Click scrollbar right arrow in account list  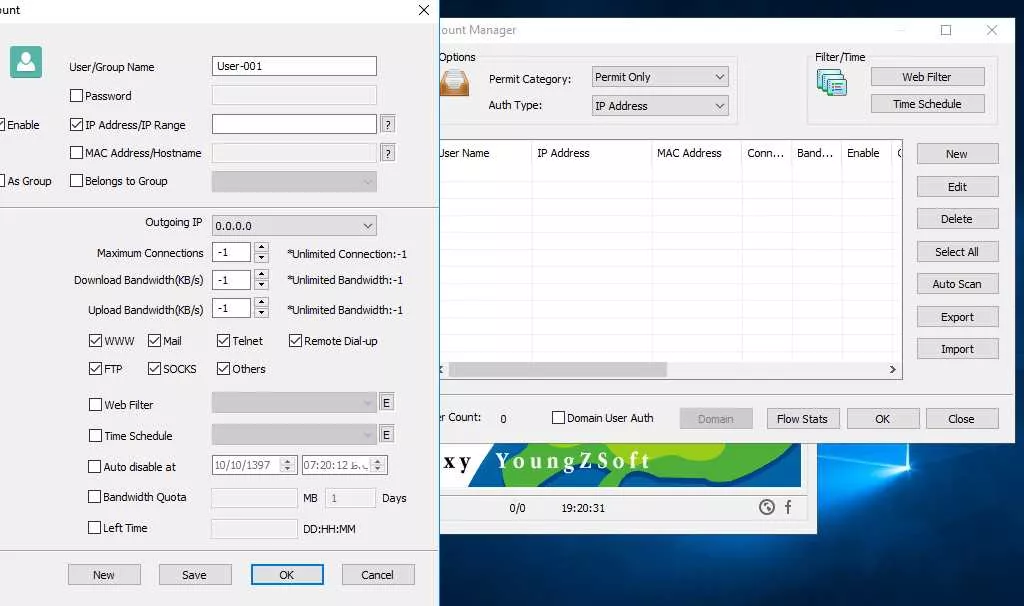(893, 370)
